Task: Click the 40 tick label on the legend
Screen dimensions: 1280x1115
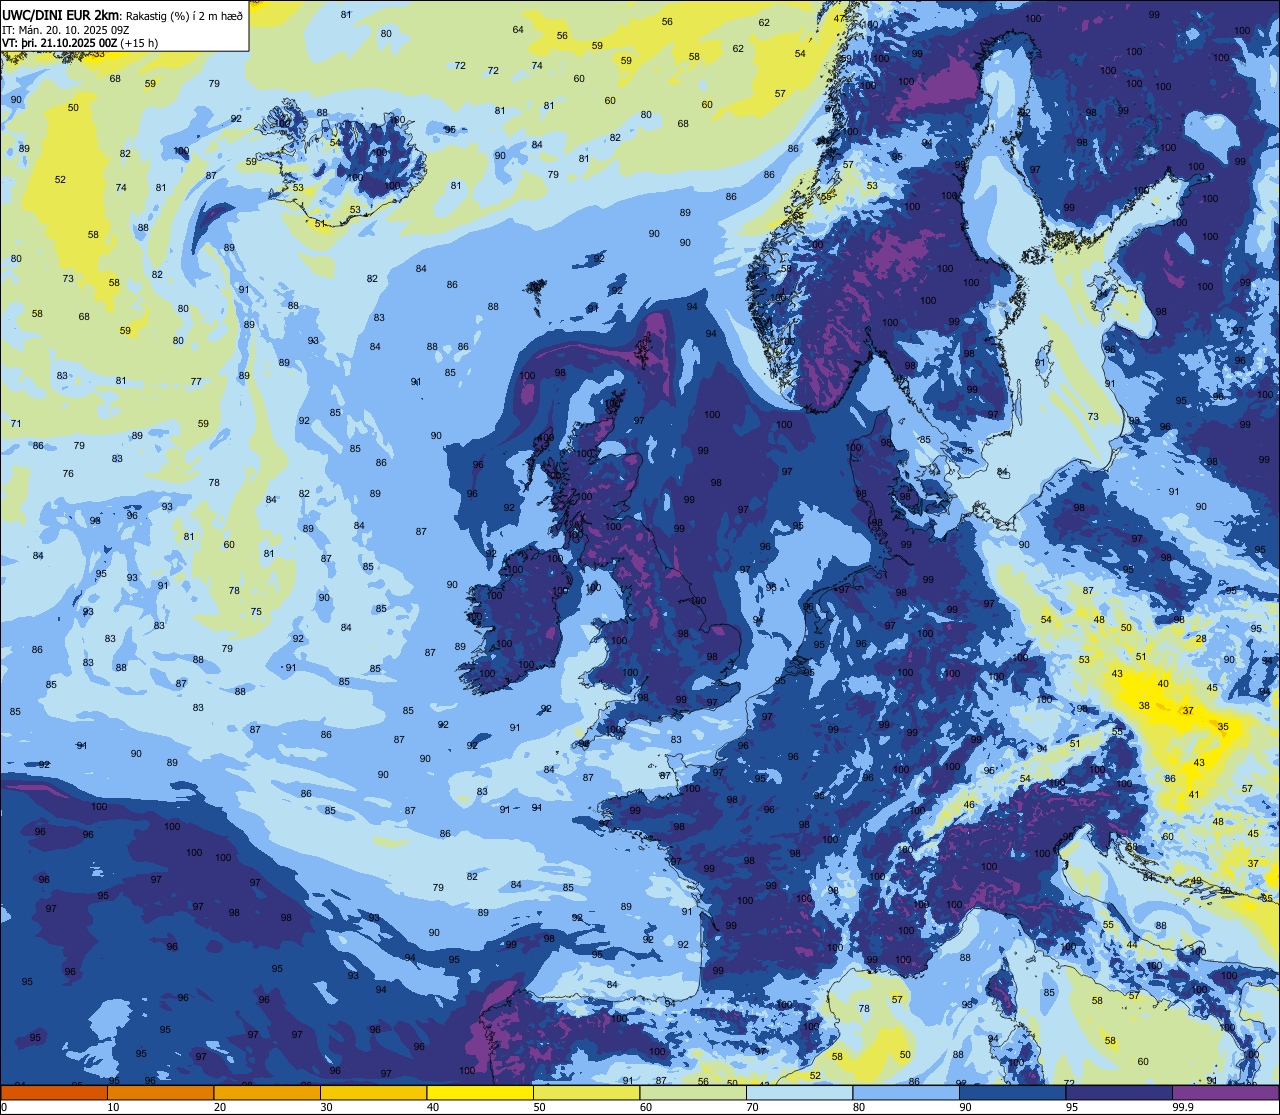Action: pyautogui.click(x=433, y=1107)
